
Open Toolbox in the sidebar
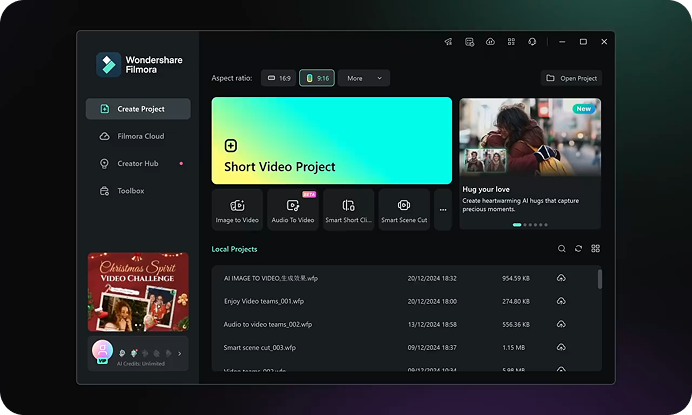[138, 191]
